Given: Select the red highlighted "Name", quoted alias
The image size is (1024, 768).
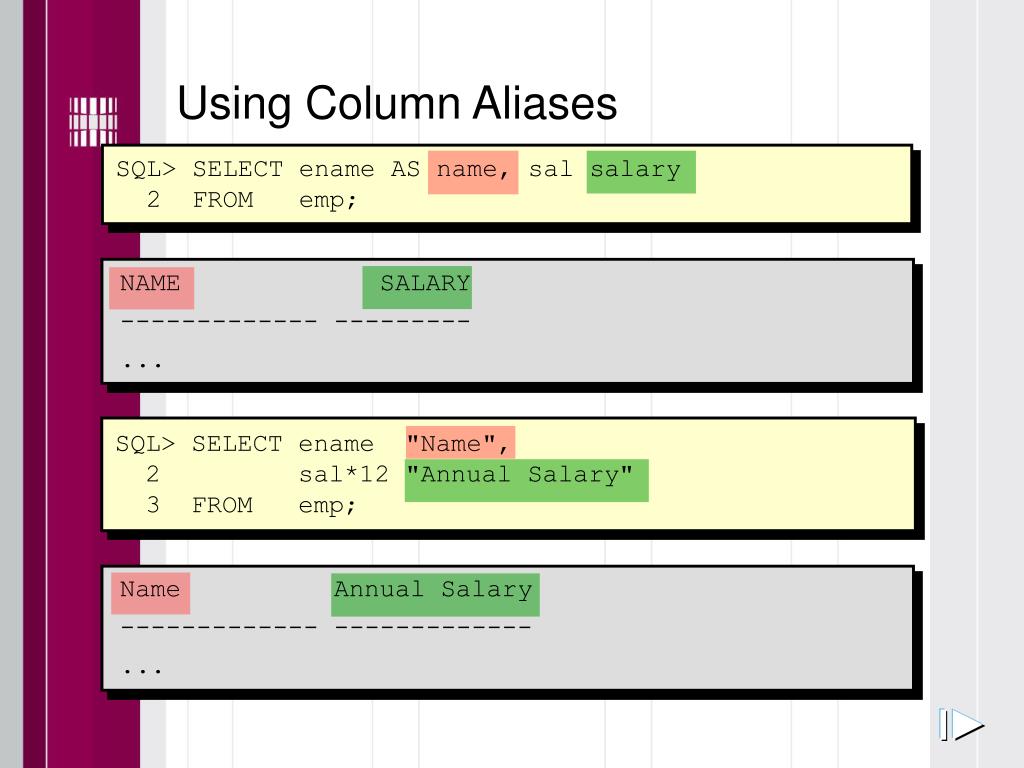Looking at the screenshot, I should tap(460, 444).
